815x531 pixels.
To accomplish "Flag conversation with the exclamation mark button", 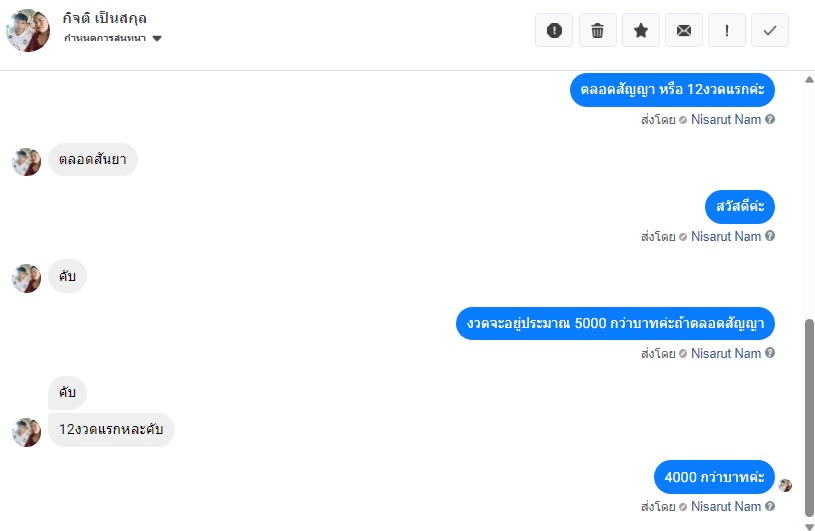I will (x=727, y=31).
